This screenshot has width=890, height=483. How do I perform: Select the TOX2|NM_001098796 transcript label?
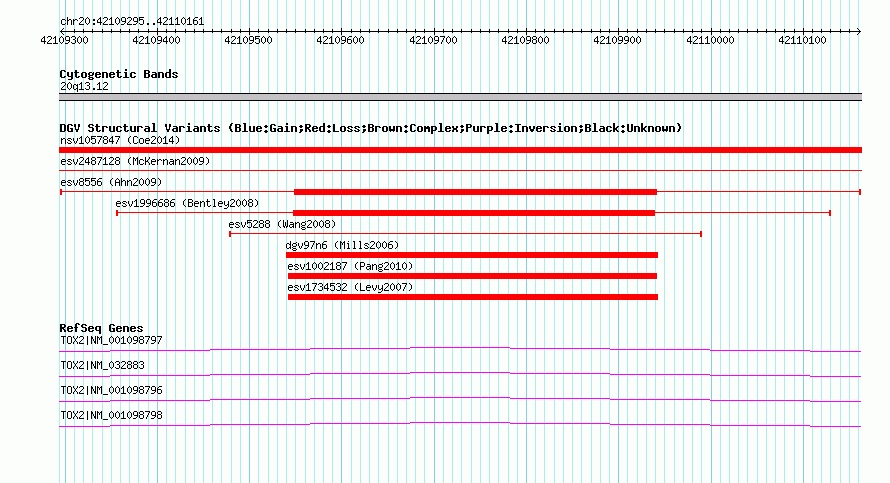click(x=111, y=390)
